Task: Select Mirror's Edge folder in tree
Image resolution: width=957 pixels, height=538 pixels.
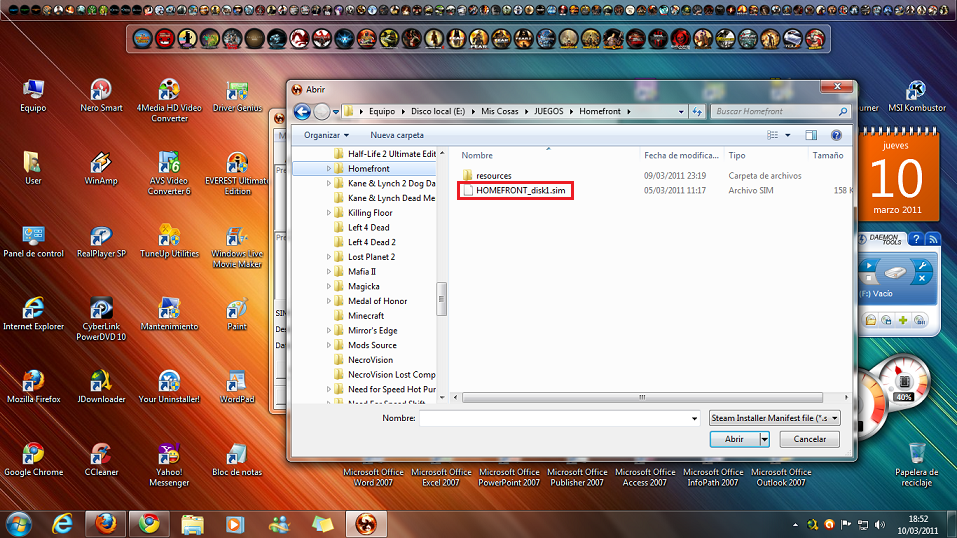Action: point(372,330)
